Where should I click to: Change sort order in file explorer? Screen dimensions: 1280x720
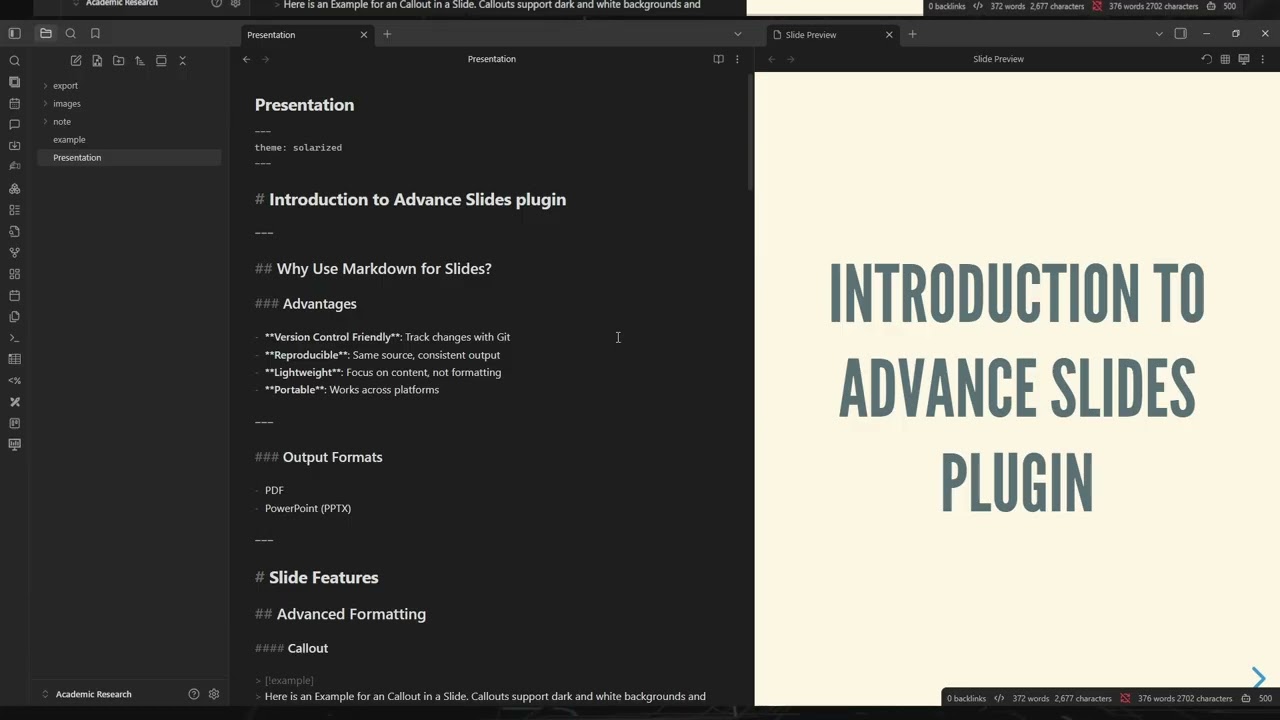139,61
